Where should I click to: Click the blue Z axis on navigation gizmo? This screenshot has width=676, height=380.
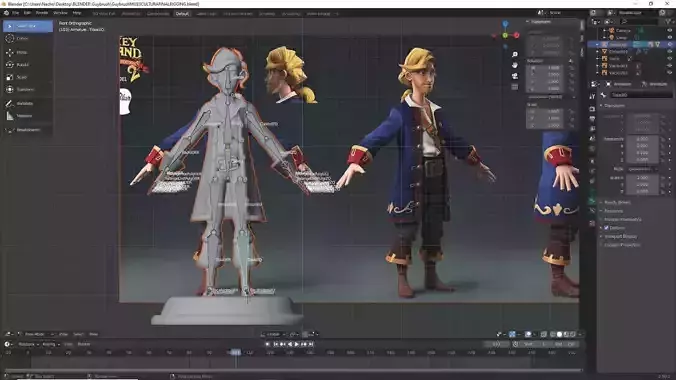coord(505,24)
